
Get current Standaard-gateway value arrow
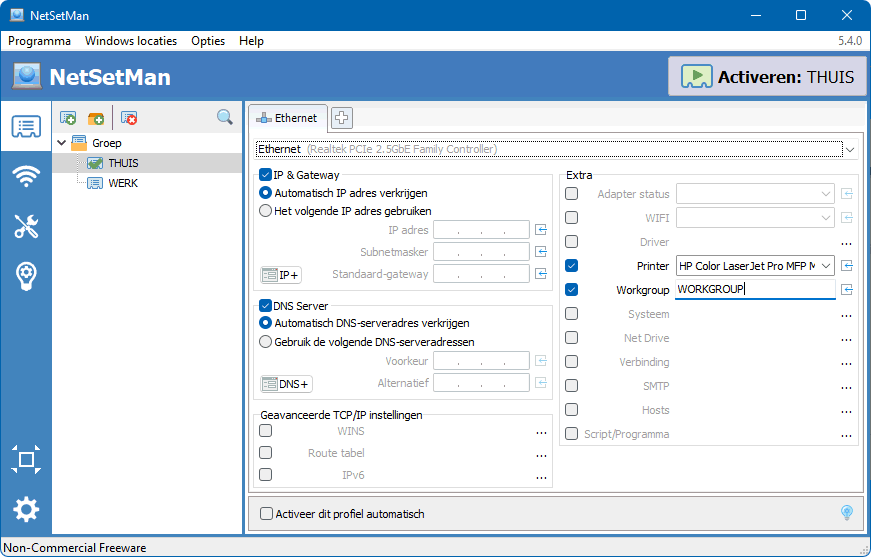click(x=541, y=274)
